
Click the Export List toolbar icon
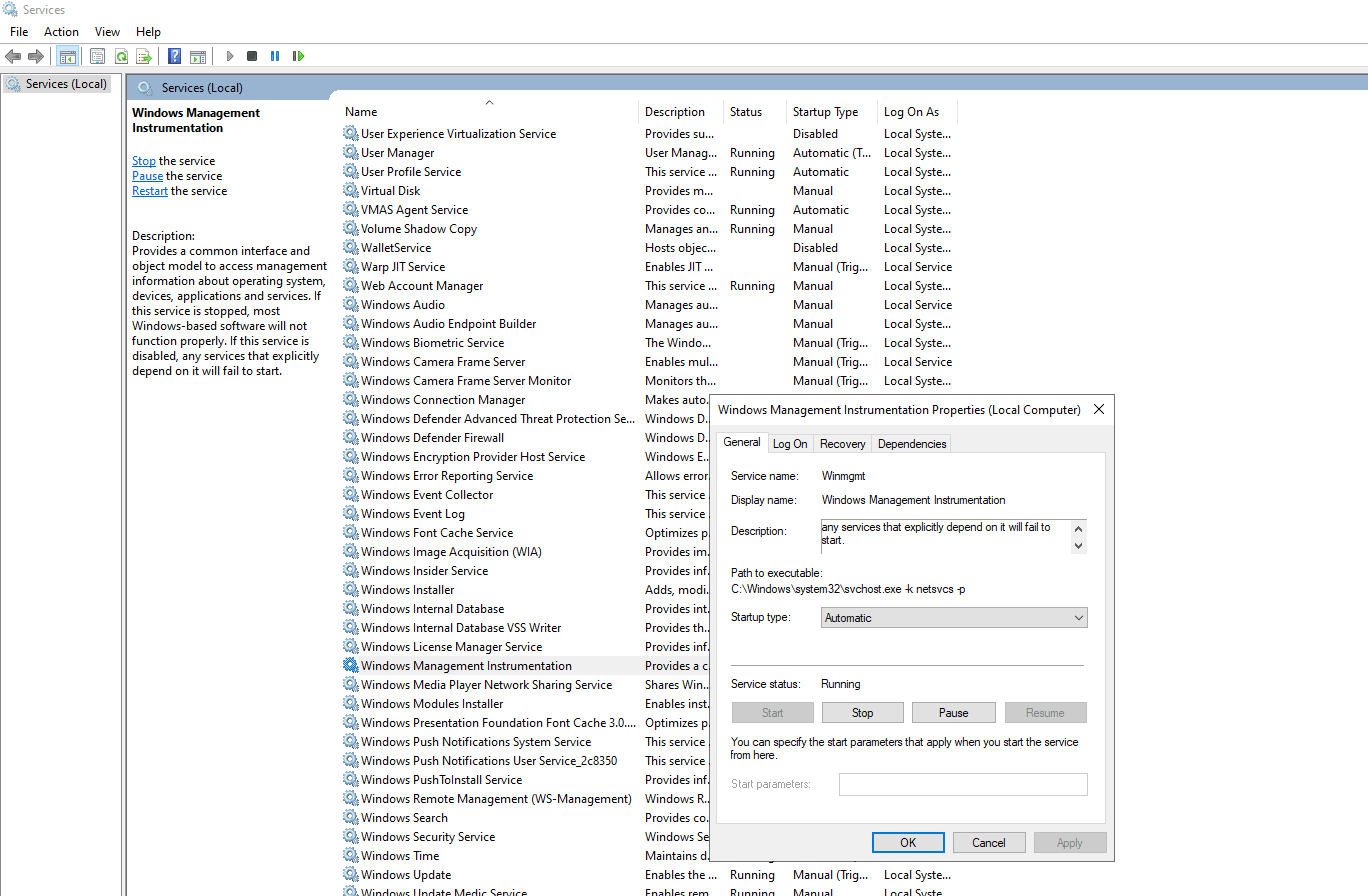144,56
